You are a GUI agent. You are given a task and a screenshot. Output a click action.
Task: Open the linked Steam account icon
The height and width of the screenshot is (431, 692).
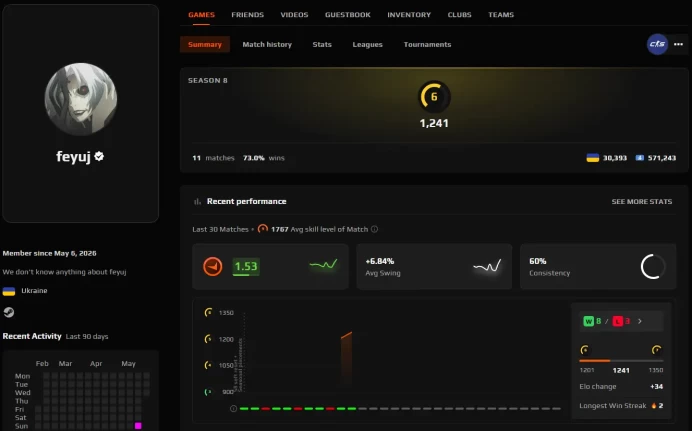[9, 312]
